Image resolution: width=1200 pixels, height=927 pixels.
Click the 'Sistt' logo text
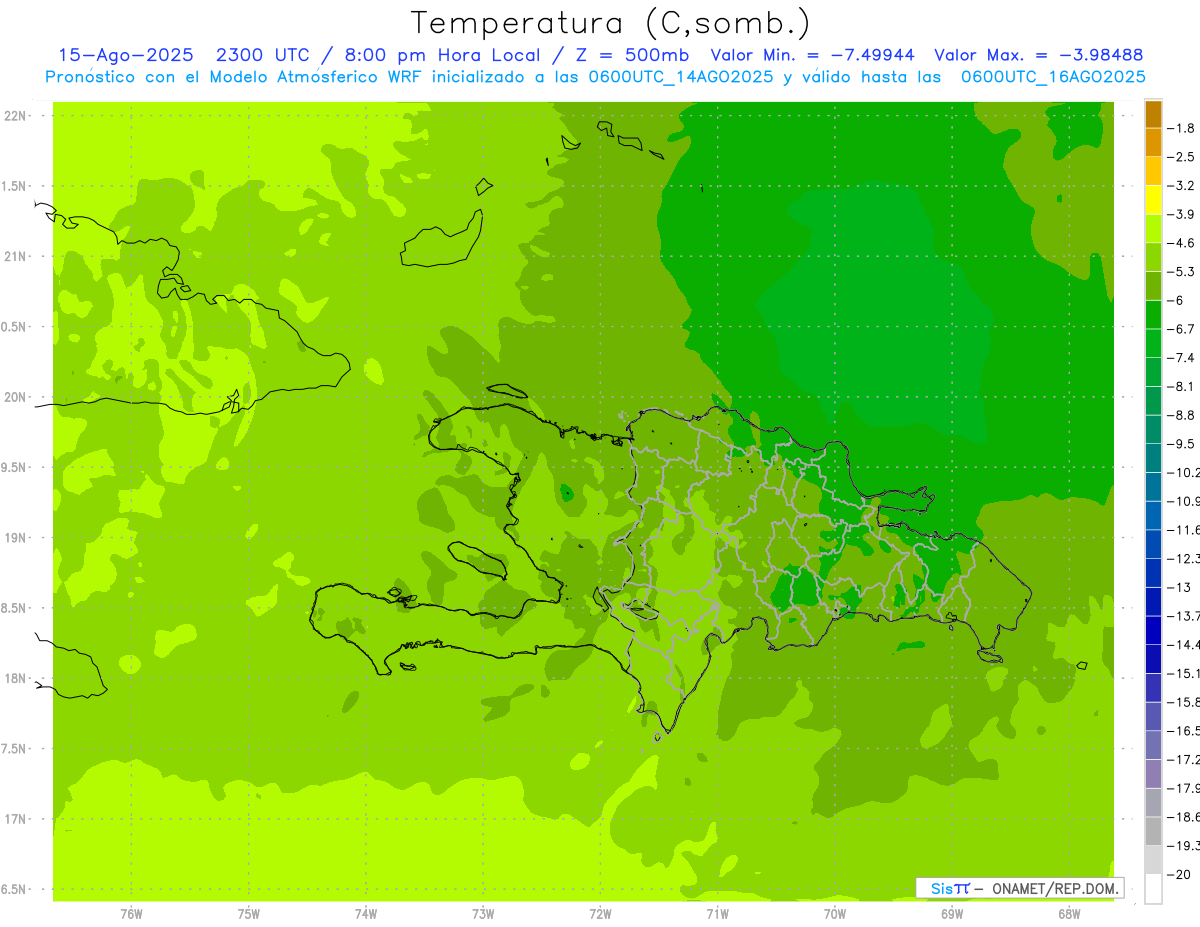(x=950, y=888)
